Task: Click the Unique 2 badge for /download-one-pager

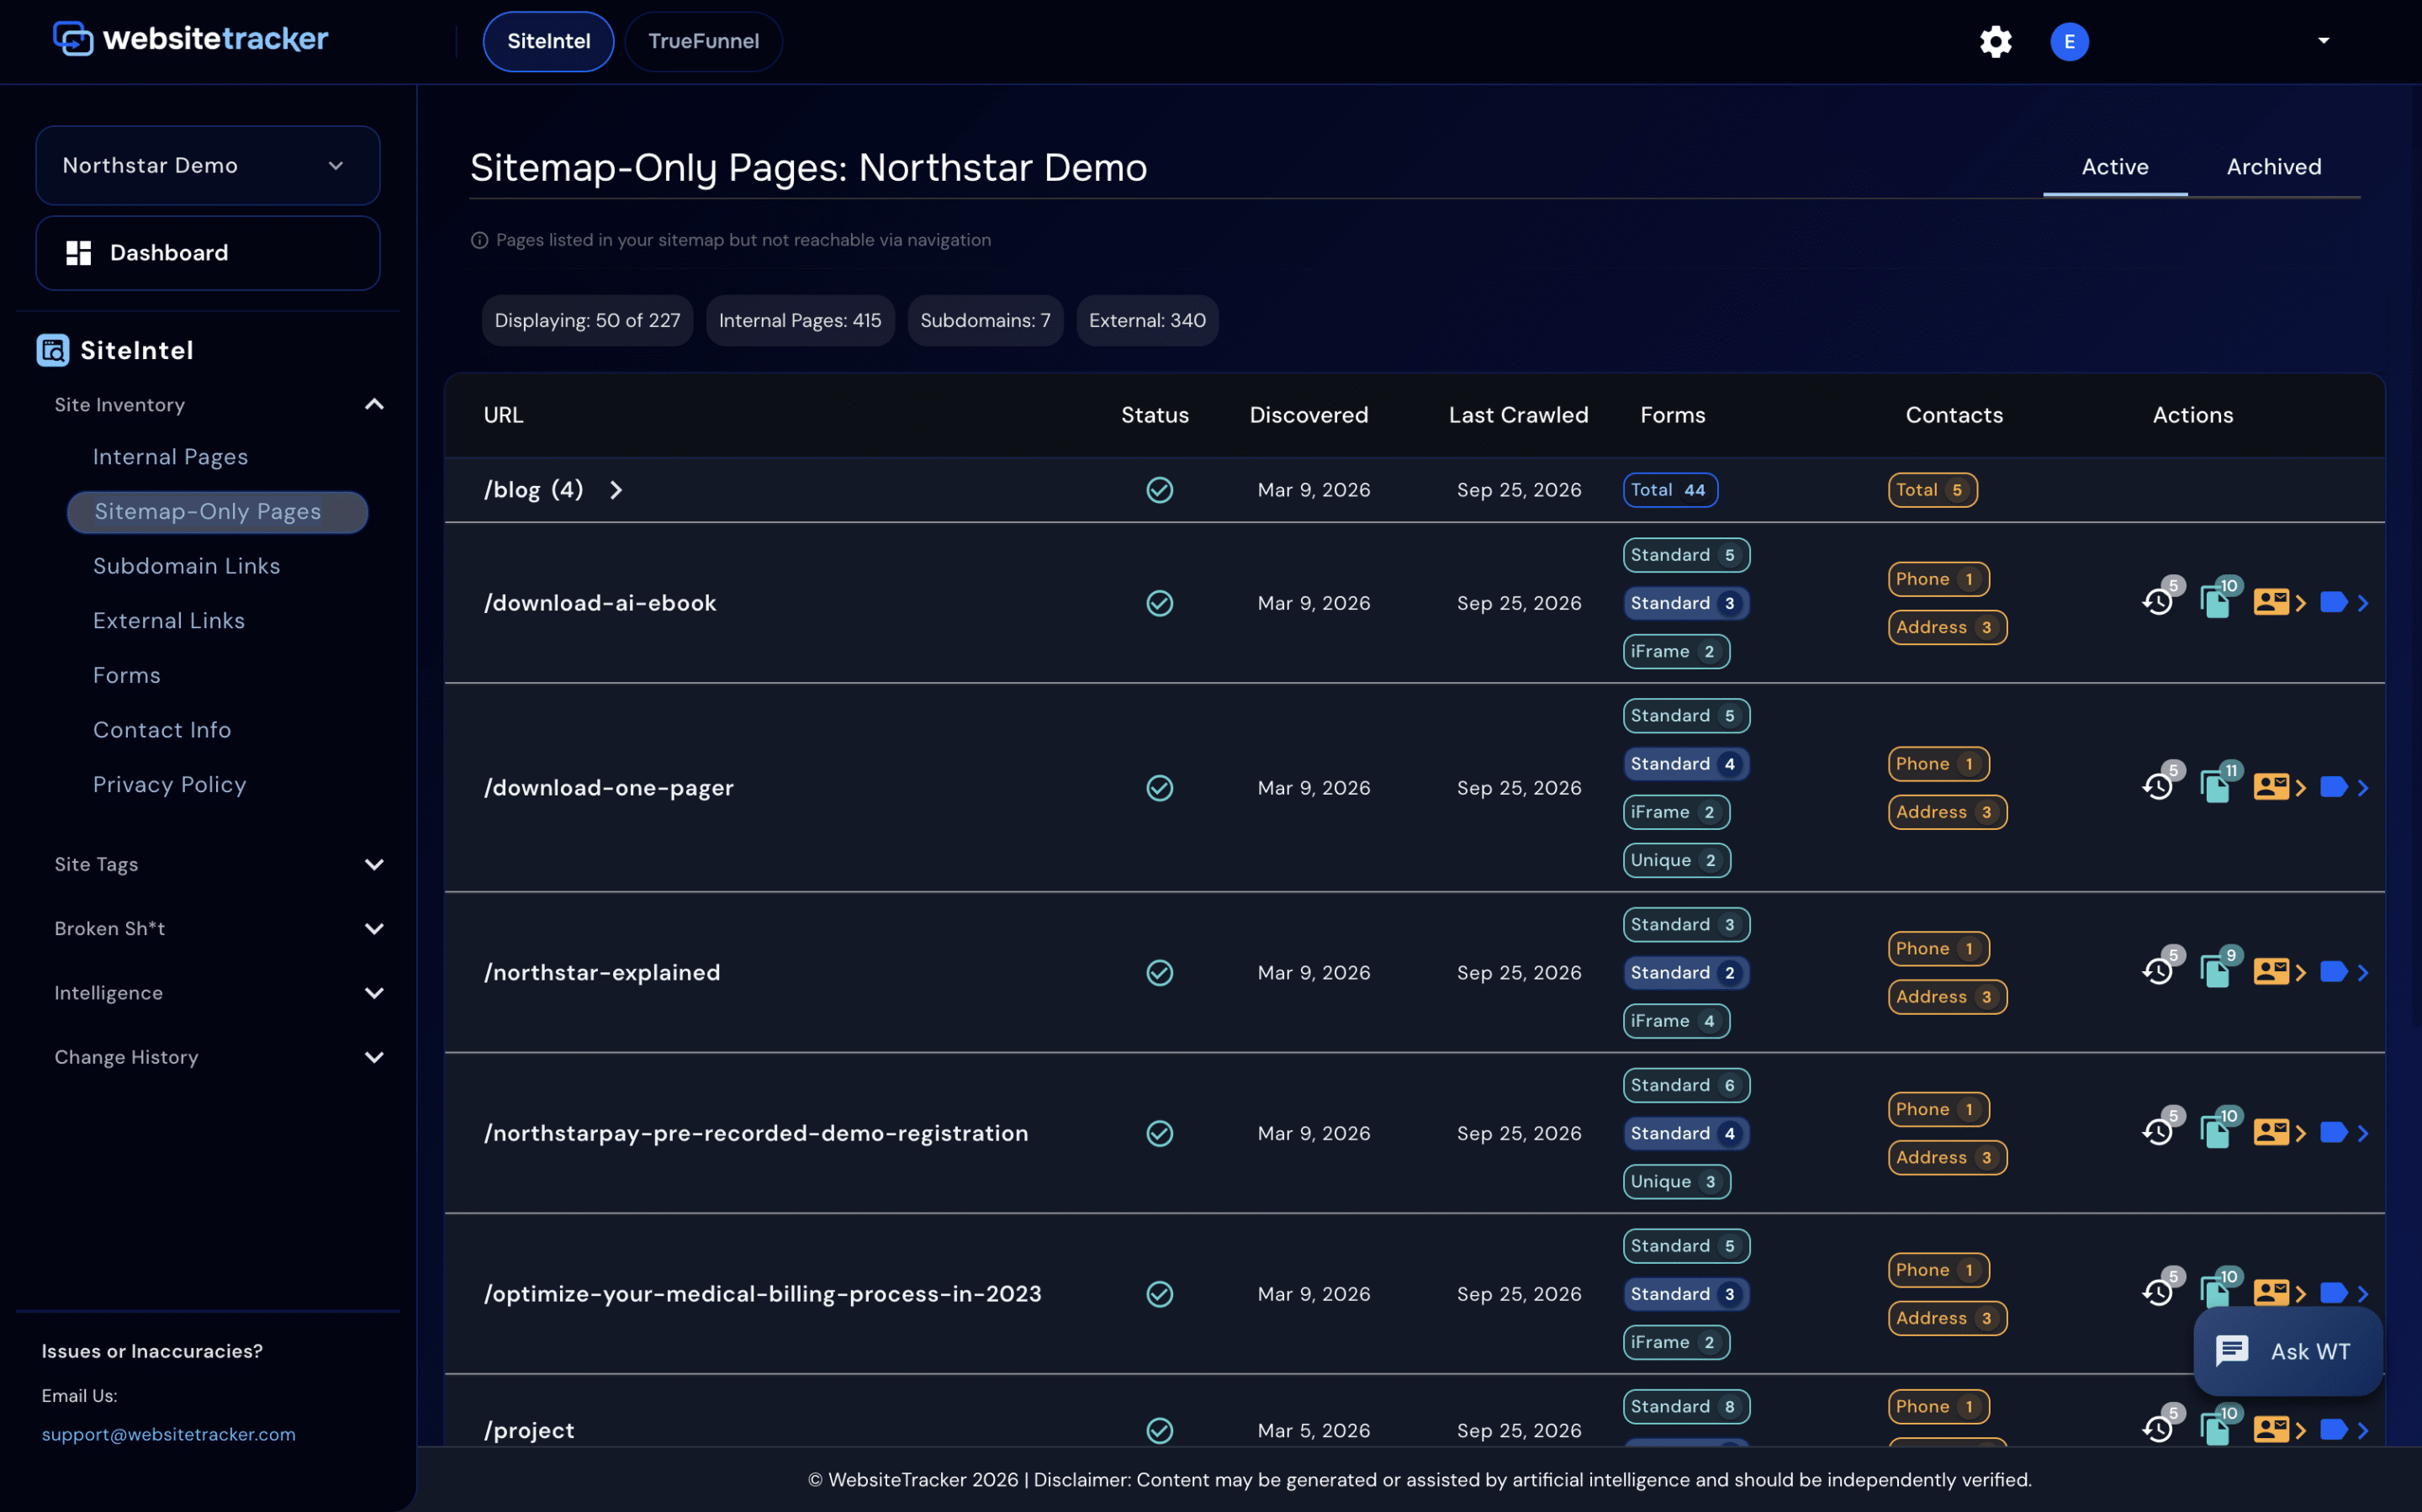Action: (x=1676, y=860)
